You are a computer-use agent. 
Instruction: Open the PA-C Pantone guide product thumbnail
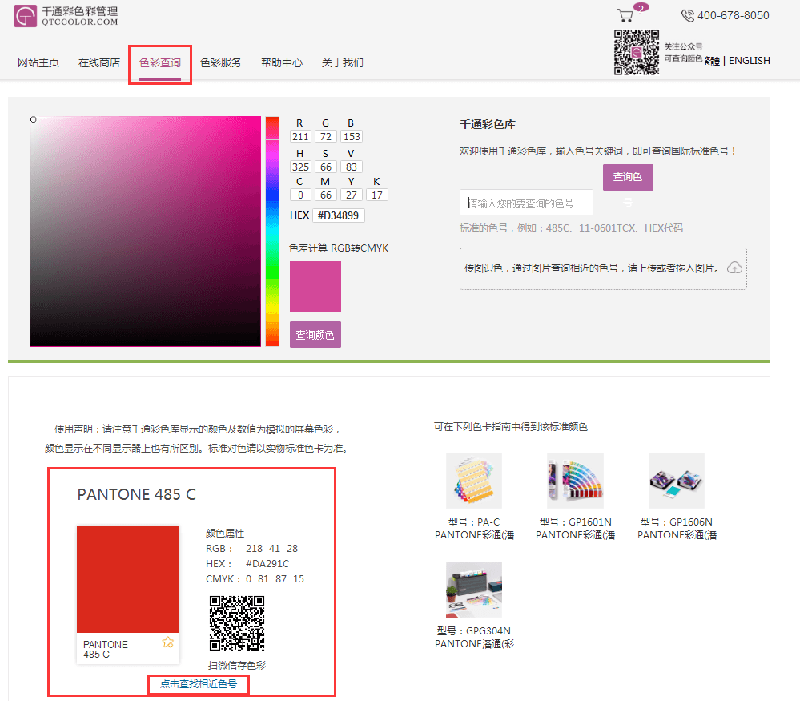(473, 481)
